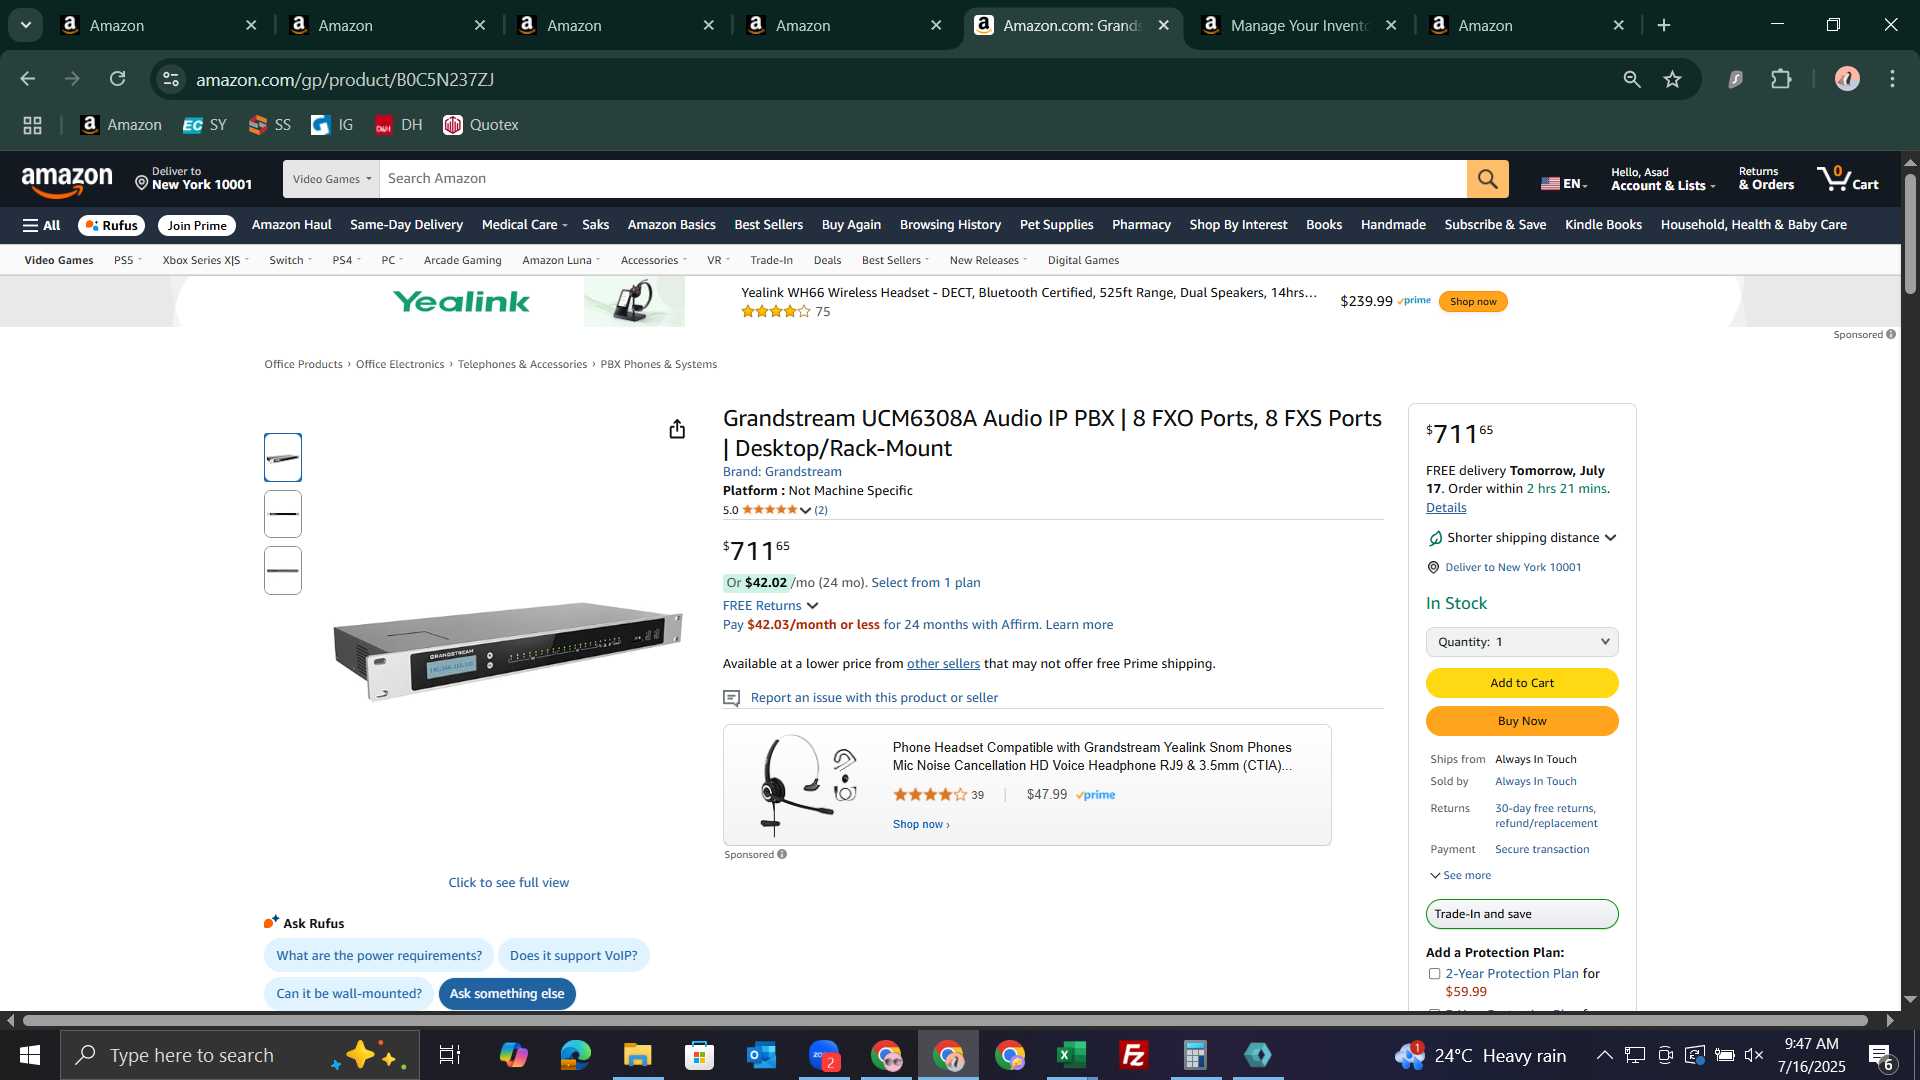
Task: Click Ask something else Rufus button
Action: coord(507,994)
